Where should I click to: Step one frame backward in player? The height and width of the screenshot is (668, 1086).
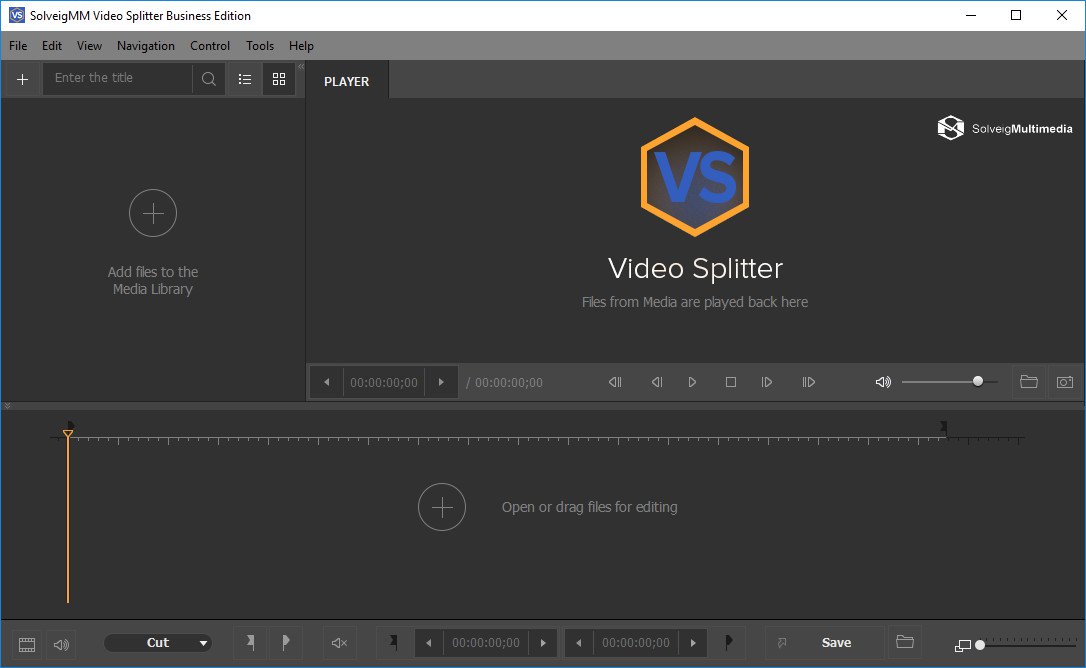(x=657, y=382)
